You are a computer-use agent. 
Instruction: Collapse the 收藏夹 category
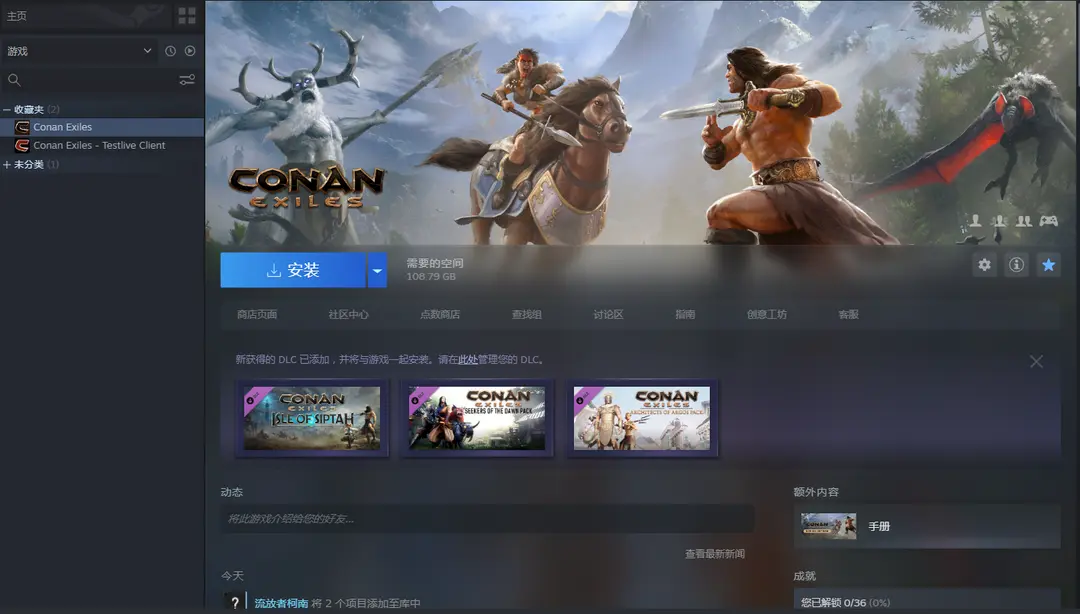click(7, 110)
